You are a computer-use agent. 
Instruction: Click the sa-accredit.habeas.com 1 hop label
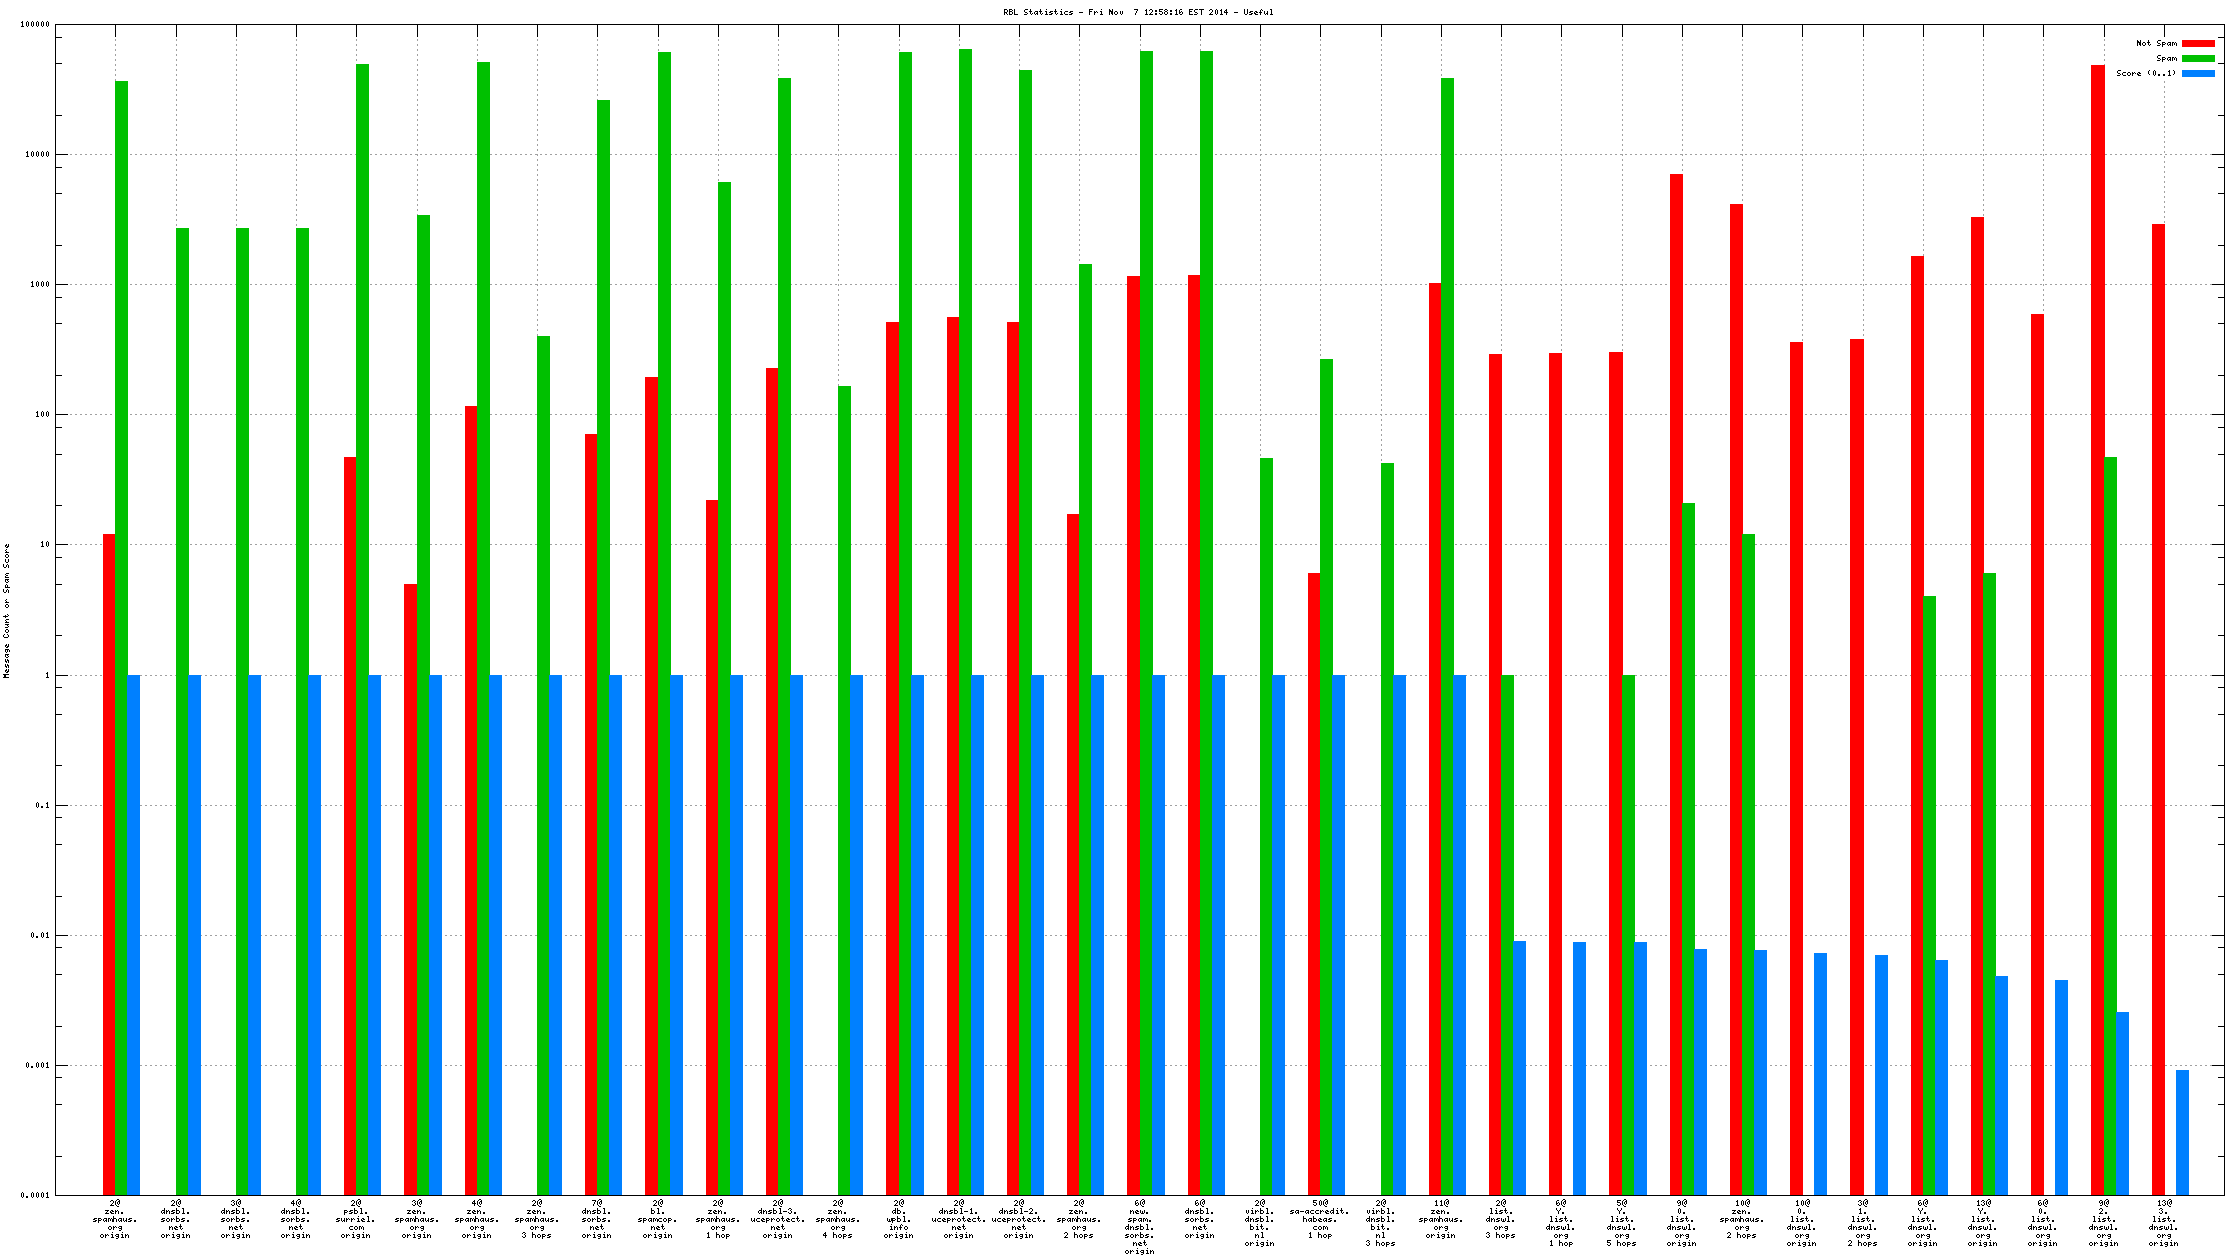1320,1219
